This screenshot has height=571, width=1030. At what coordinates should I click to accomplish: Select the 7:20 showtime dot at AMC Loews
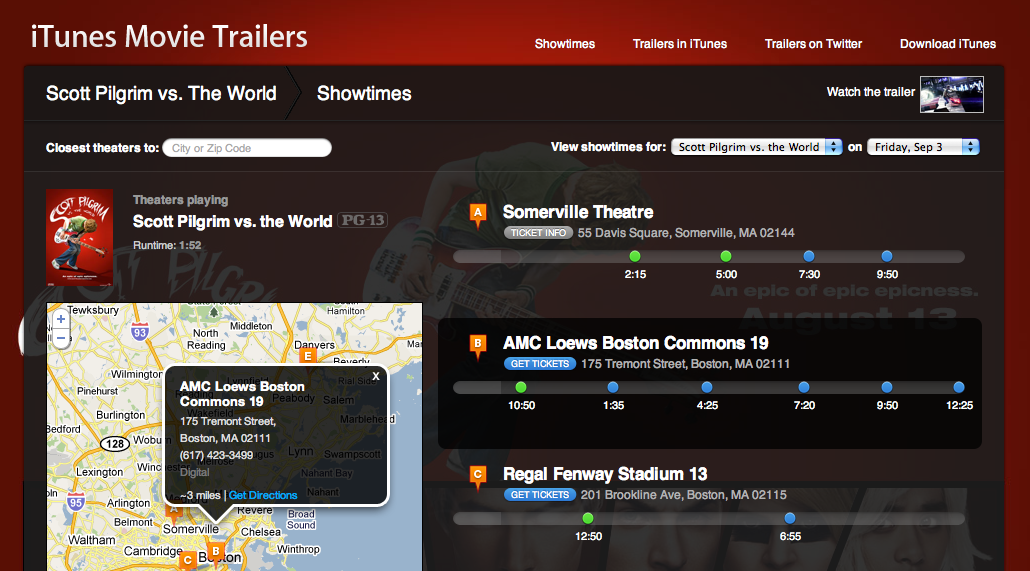click(x=804, y=387)
